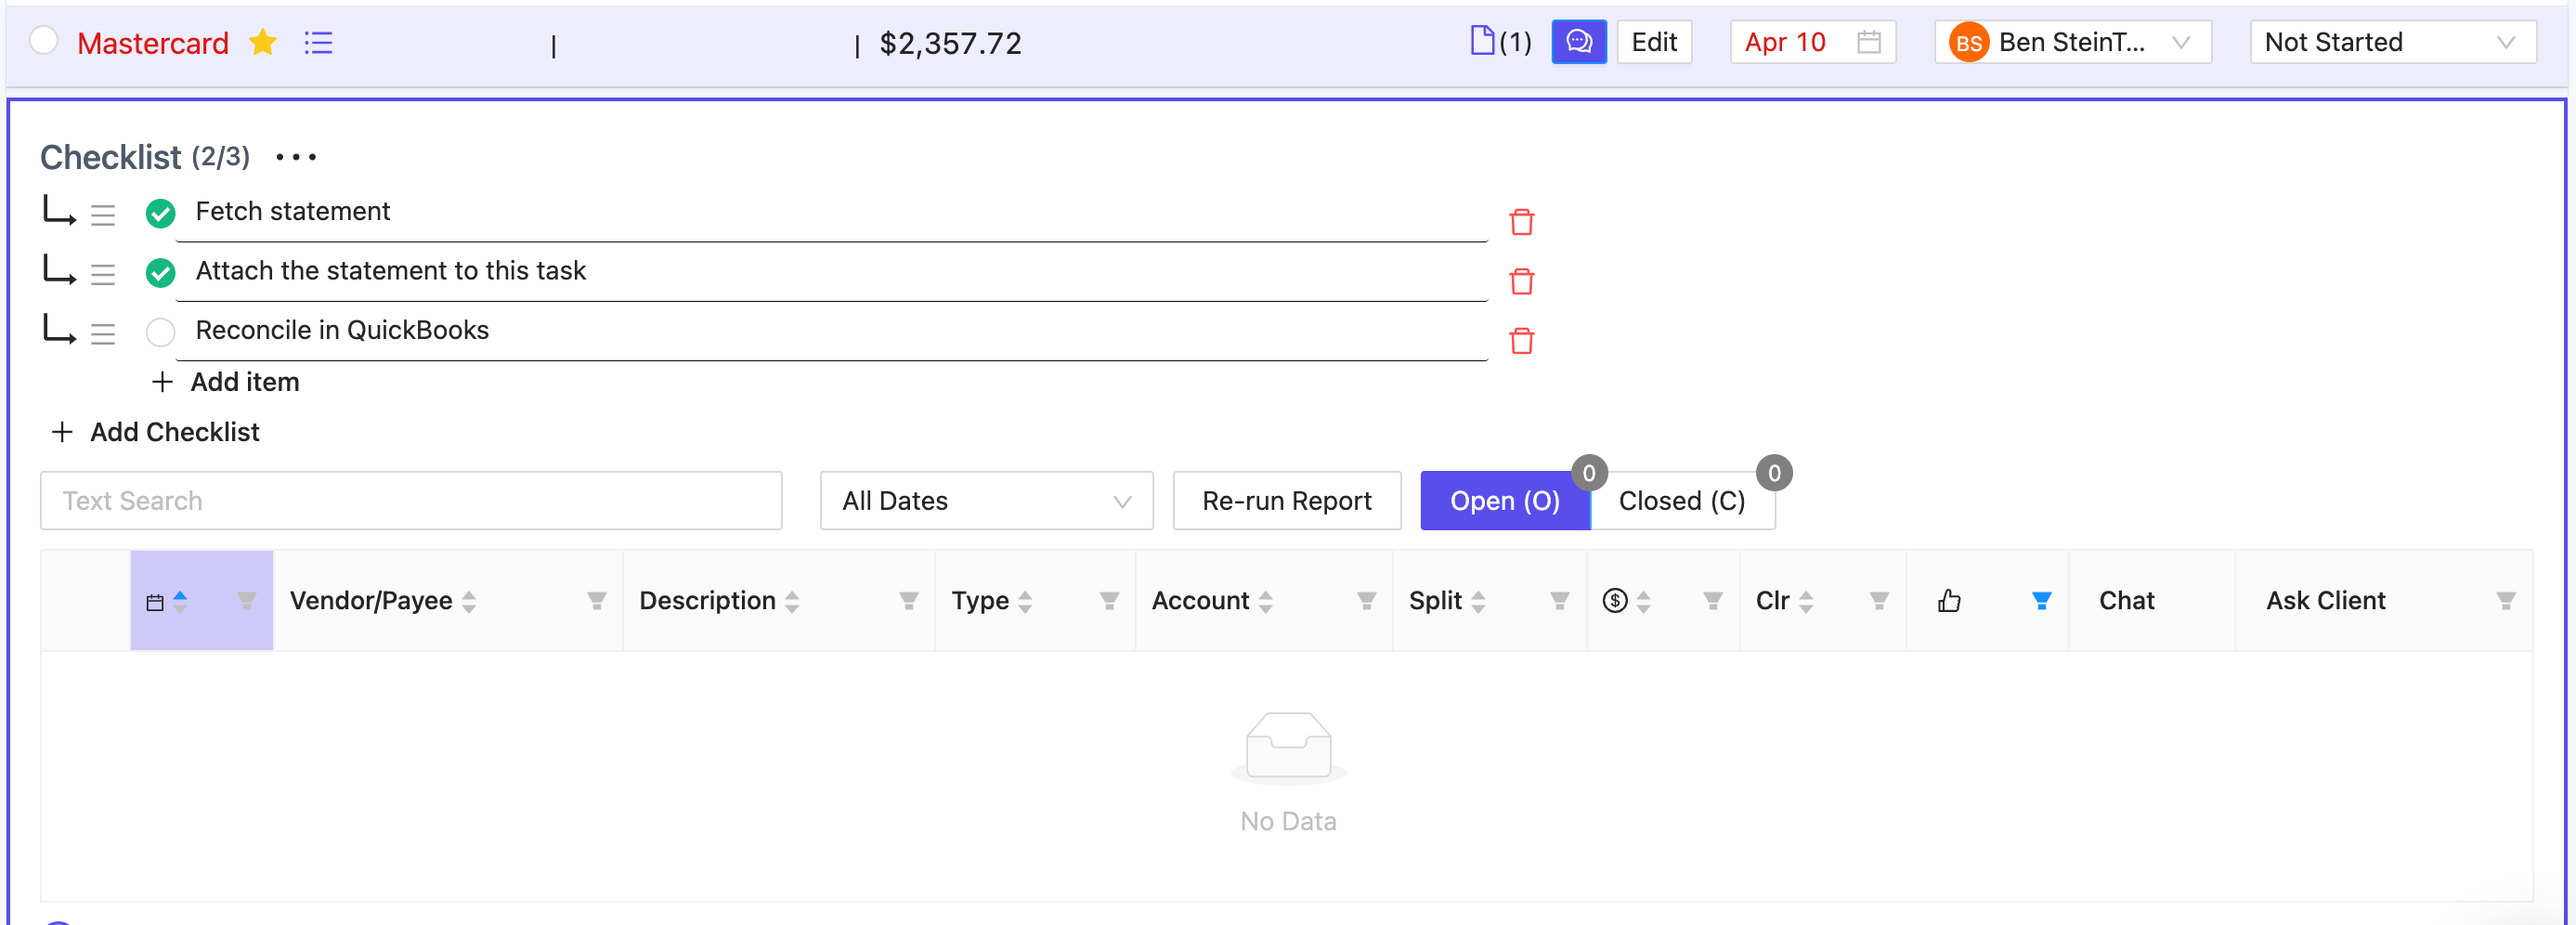
Task: Filter the Description column
Action: tap(908, 601)
